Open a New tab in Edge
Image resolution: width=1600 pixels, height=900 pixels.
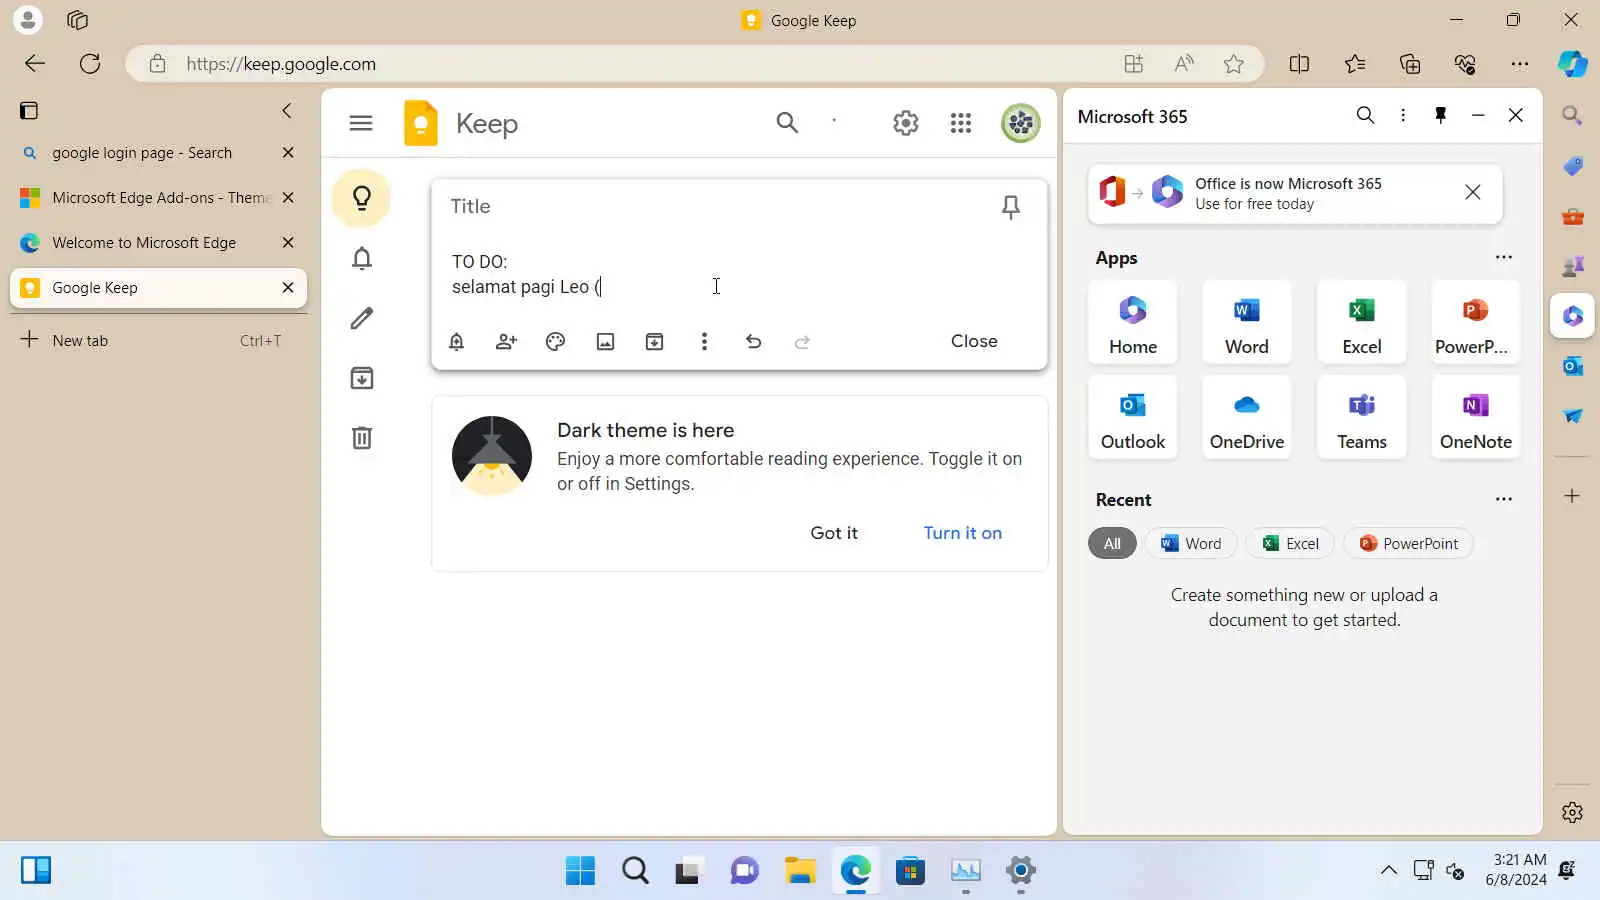point(158,340)
